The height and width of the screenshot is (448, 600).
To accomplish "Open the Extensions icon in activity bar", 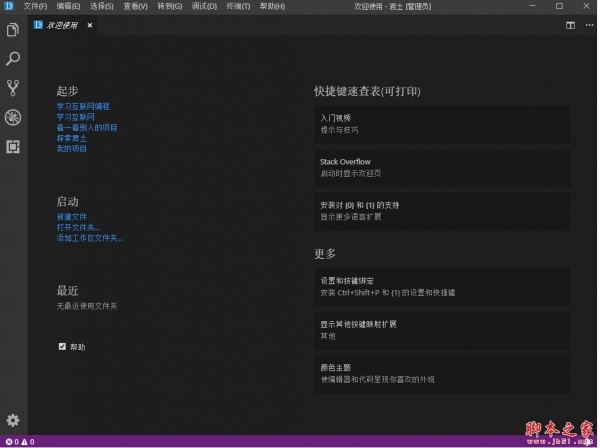I will [13, 146].
